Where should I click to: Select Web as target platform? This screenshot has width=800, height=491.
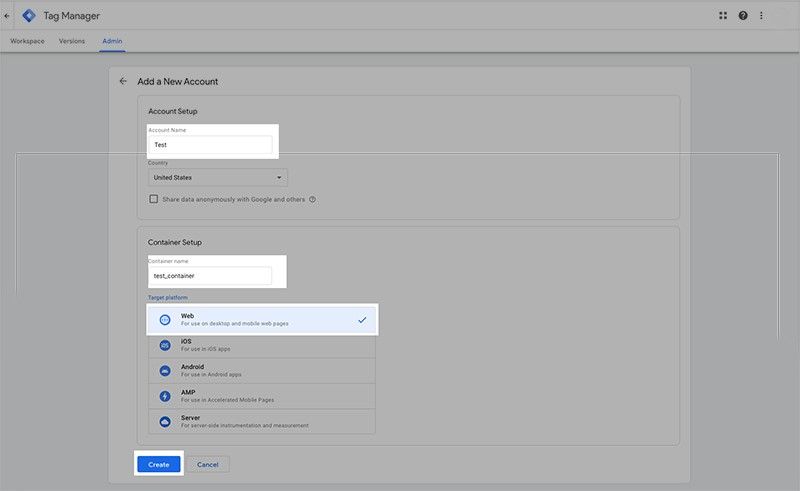[x=262, y=320]
